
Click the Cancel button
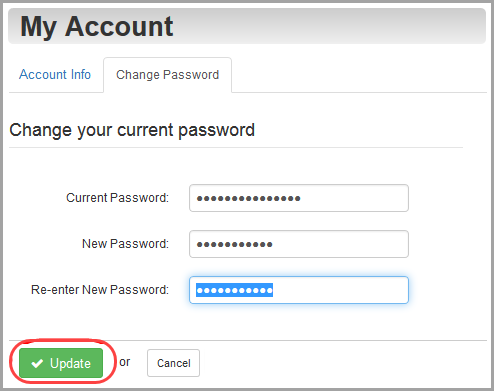click(x=173, y=363)
